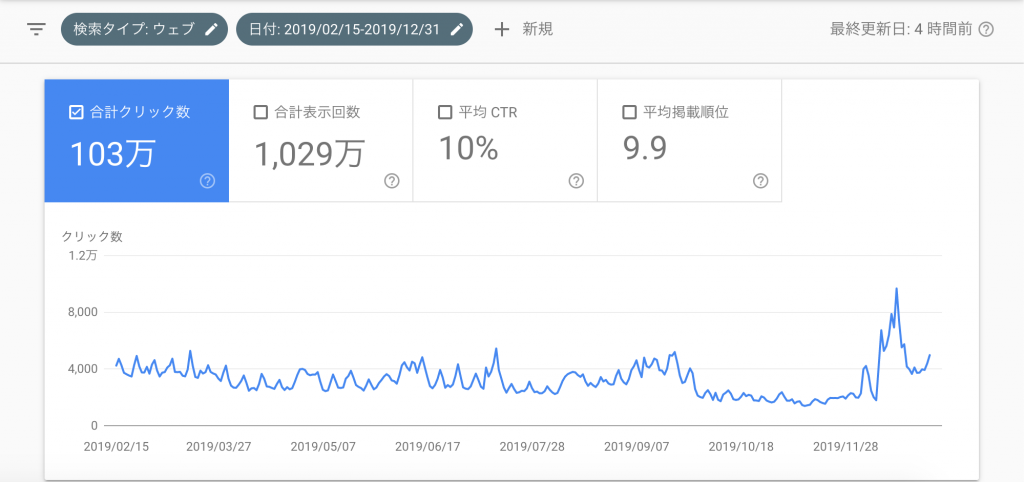Image resolution: width=1024 pixels, height=482 pixels.
Task: Click the 9.9 average position value
Action: coord(645,148)
